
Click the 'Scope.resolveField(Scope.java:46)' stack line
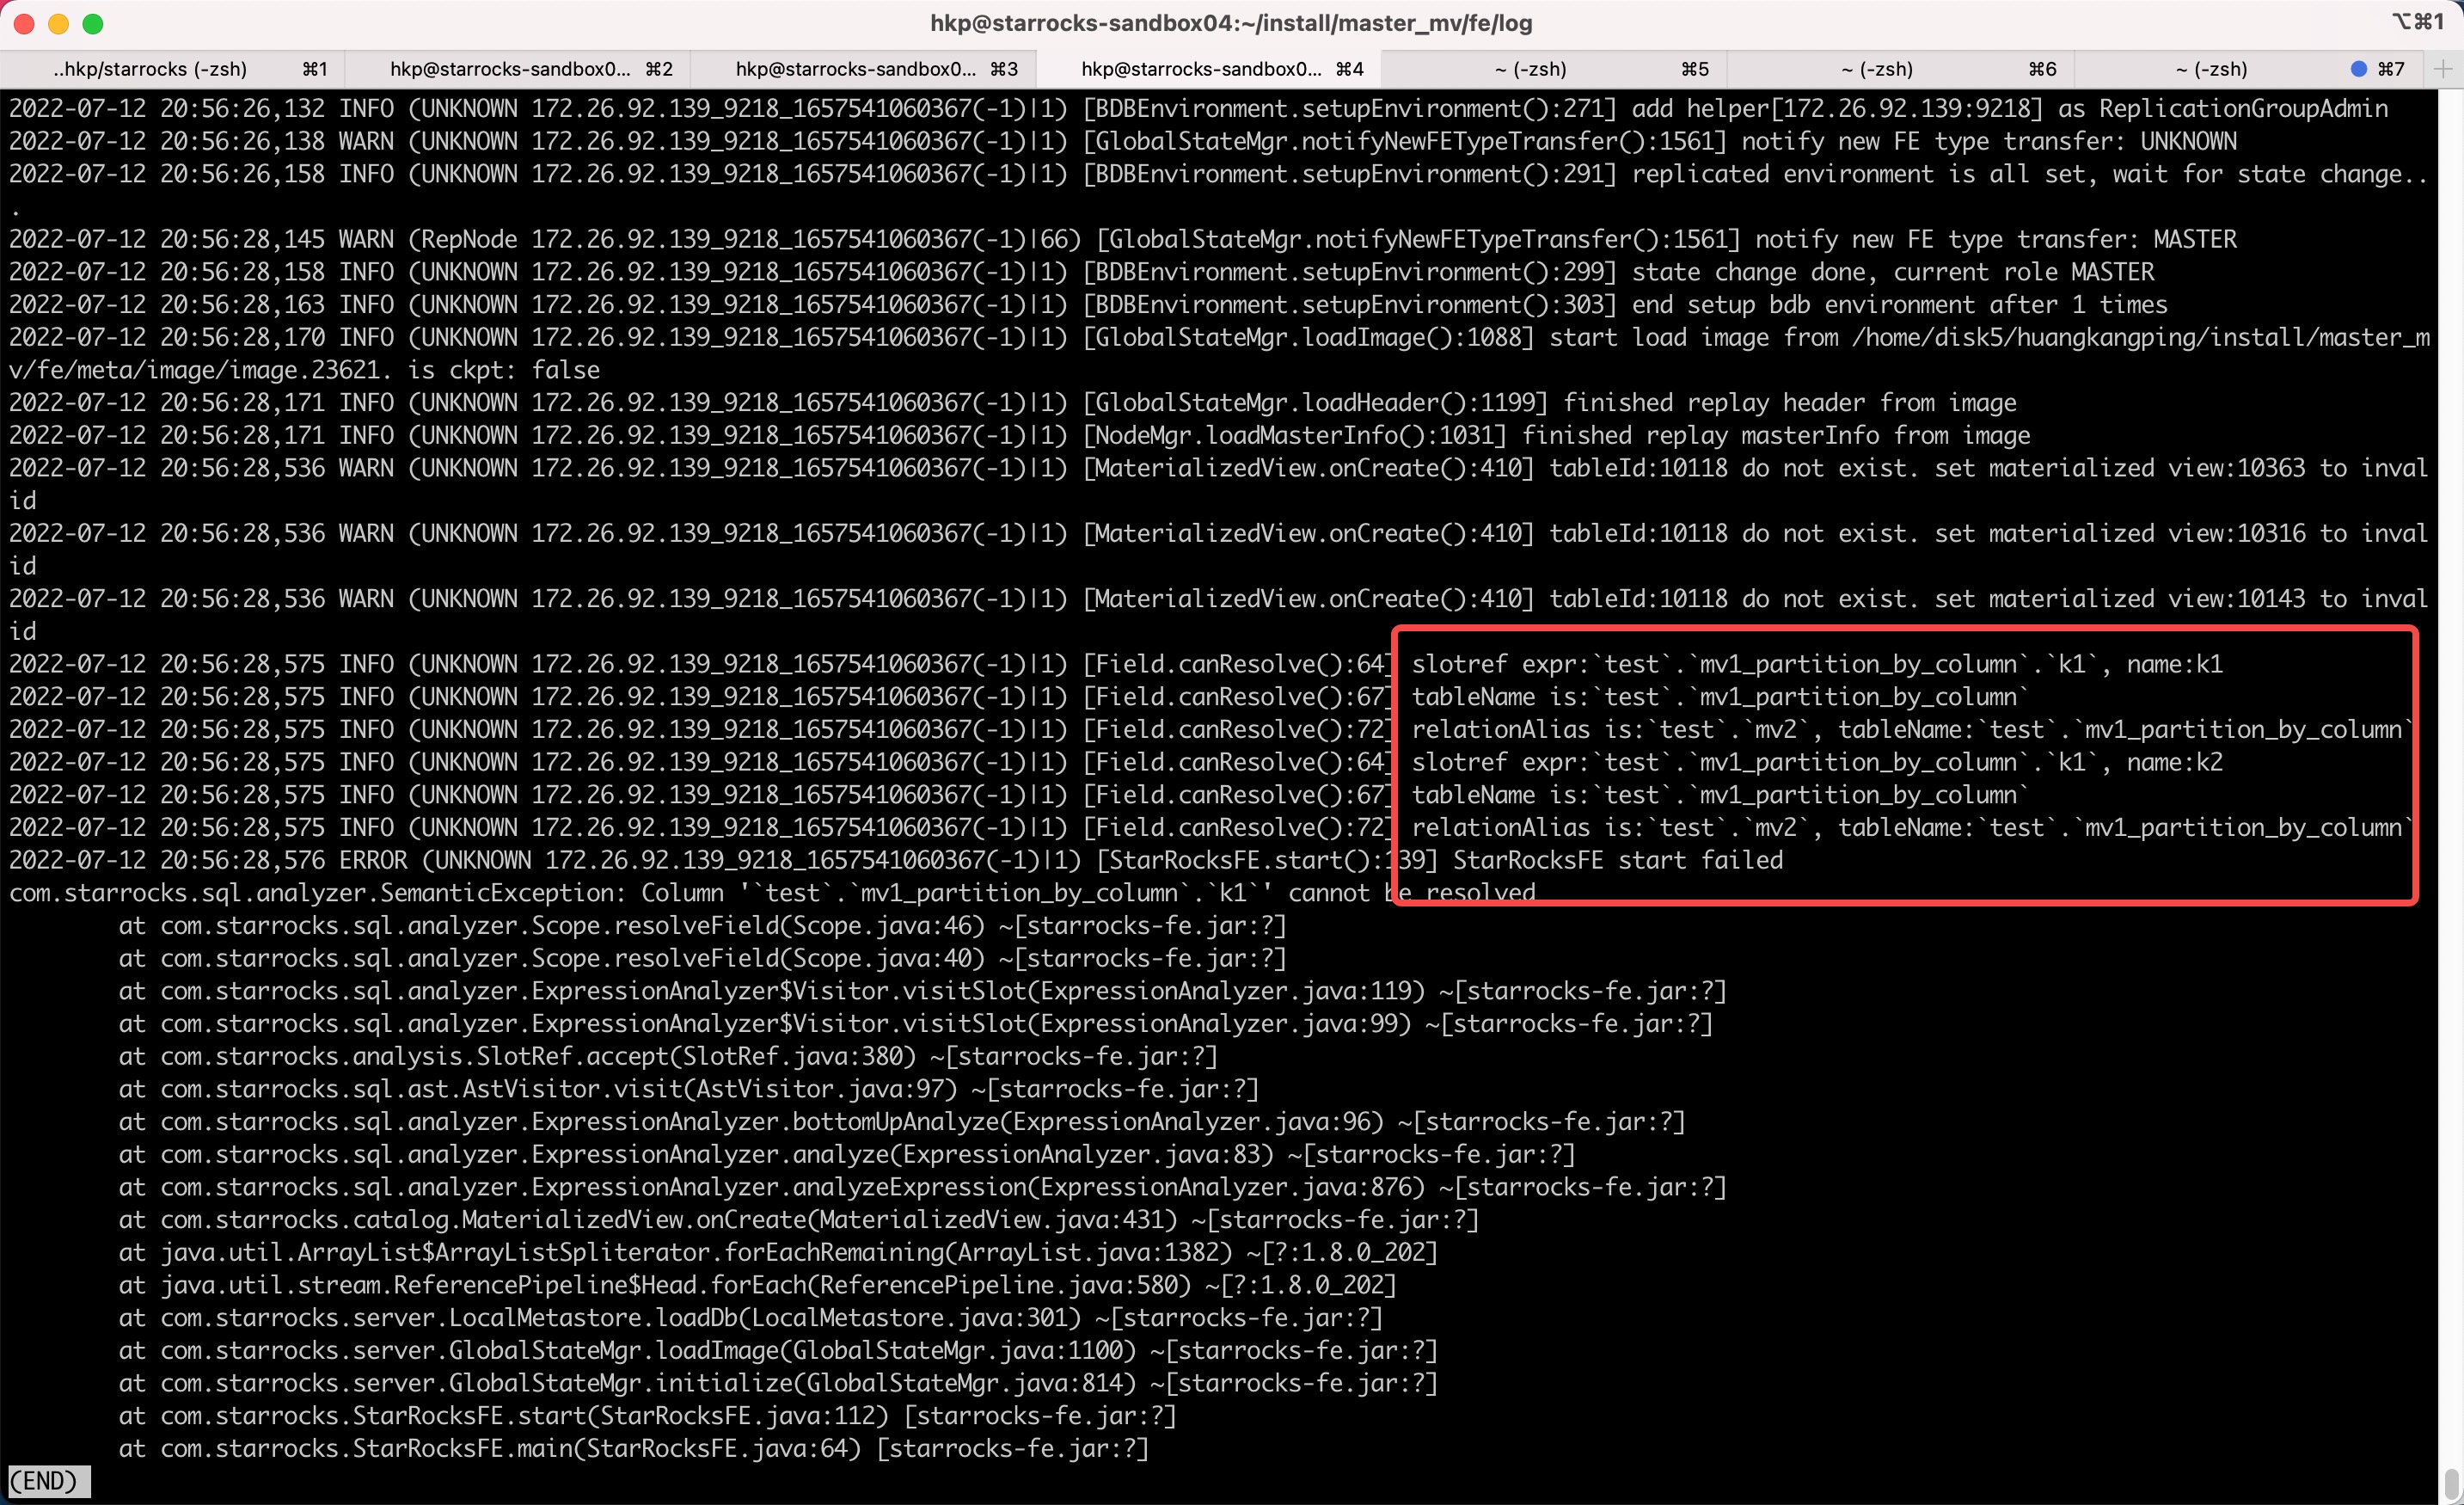702,926
